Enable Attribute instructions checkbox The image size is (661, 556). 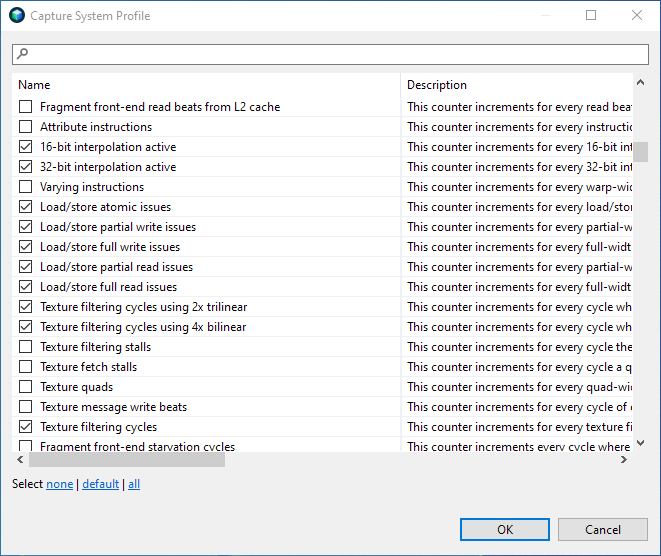[x=26, y=127]
